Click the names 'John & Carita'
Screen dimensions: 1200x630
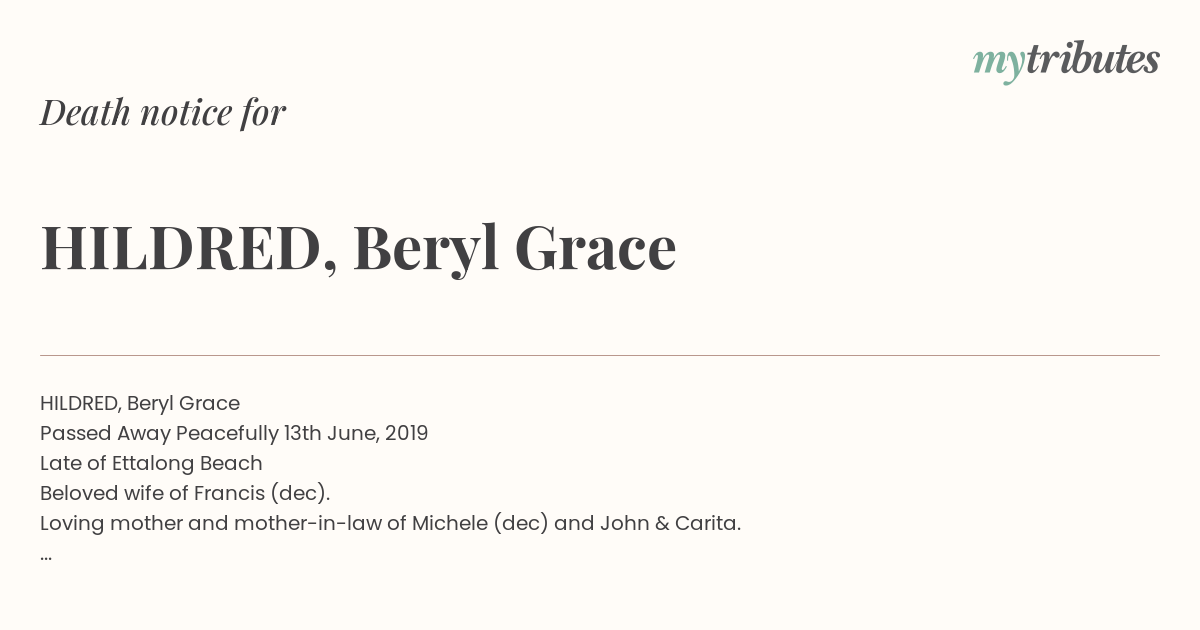point(668,523)
